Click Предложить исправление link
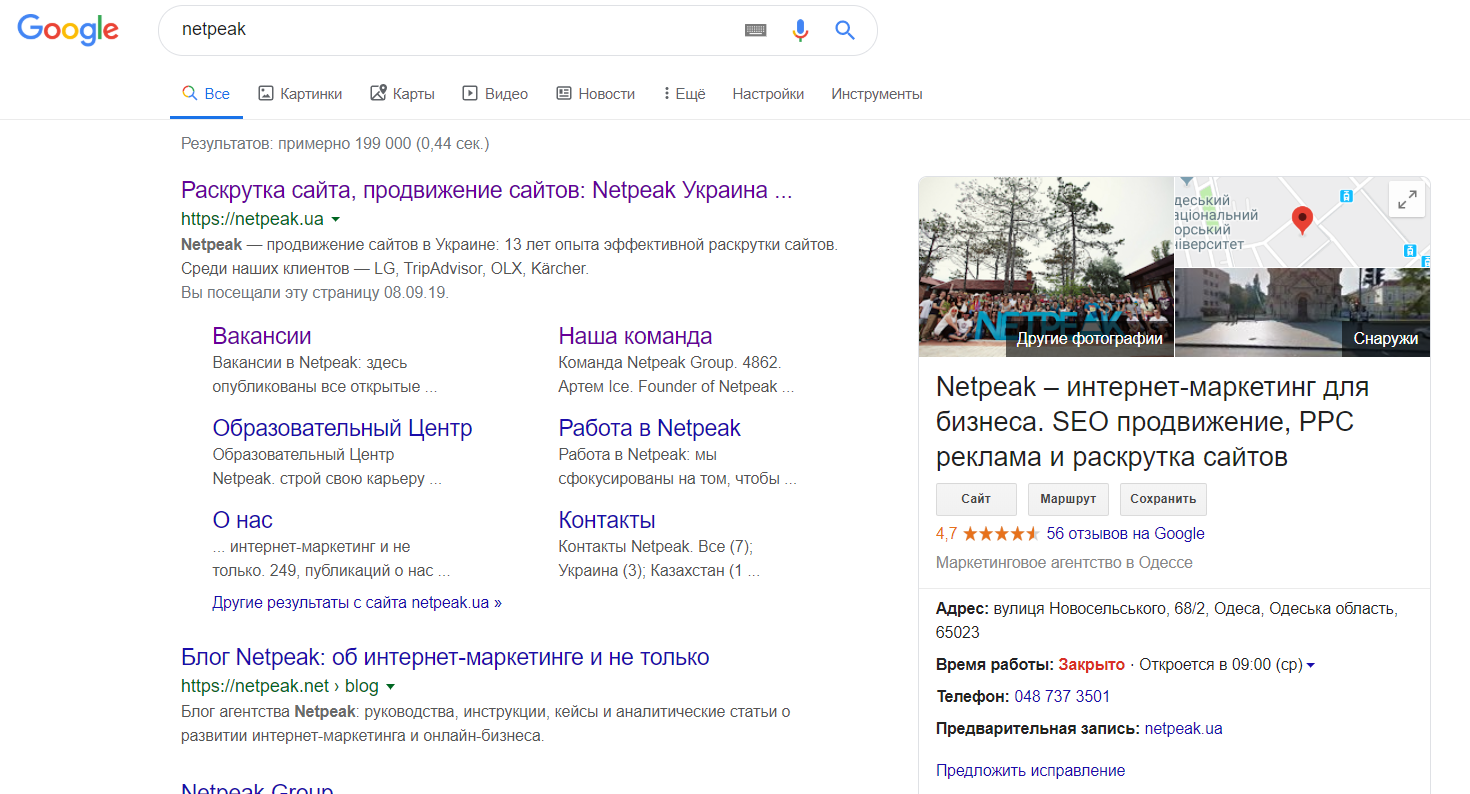 coord(1030,771)
